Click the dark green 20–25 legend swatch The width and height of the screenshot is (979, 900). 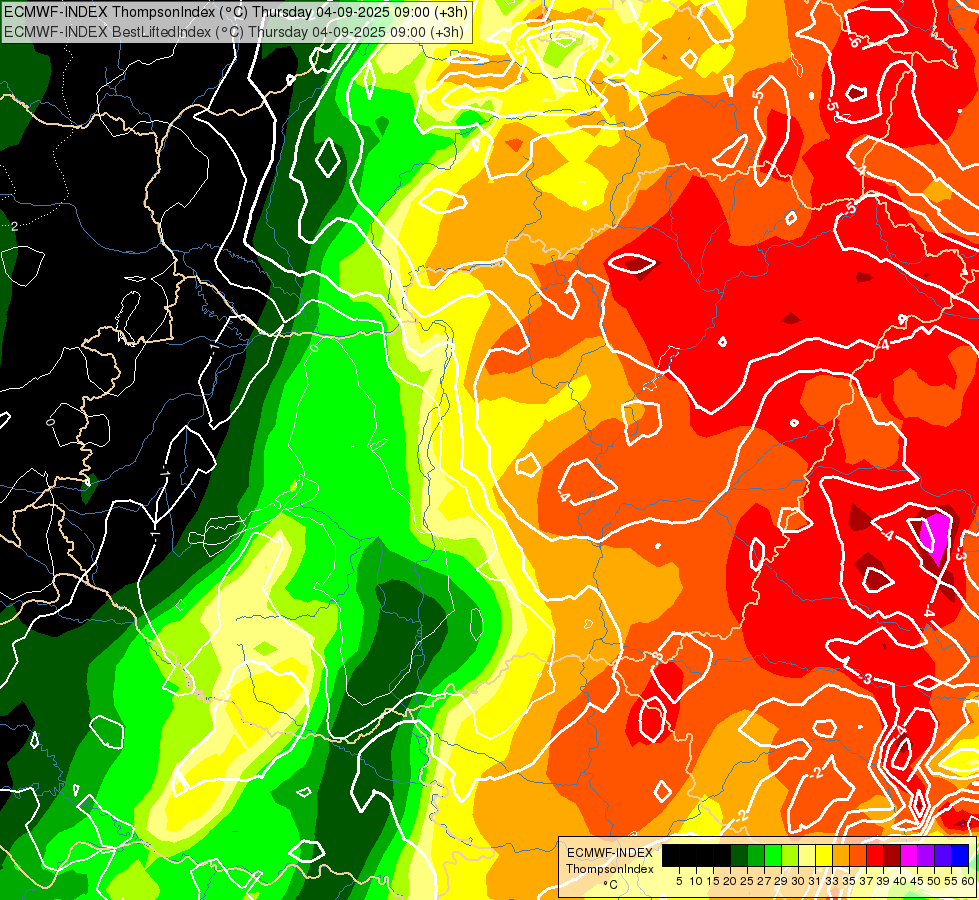tap(739, 856)
